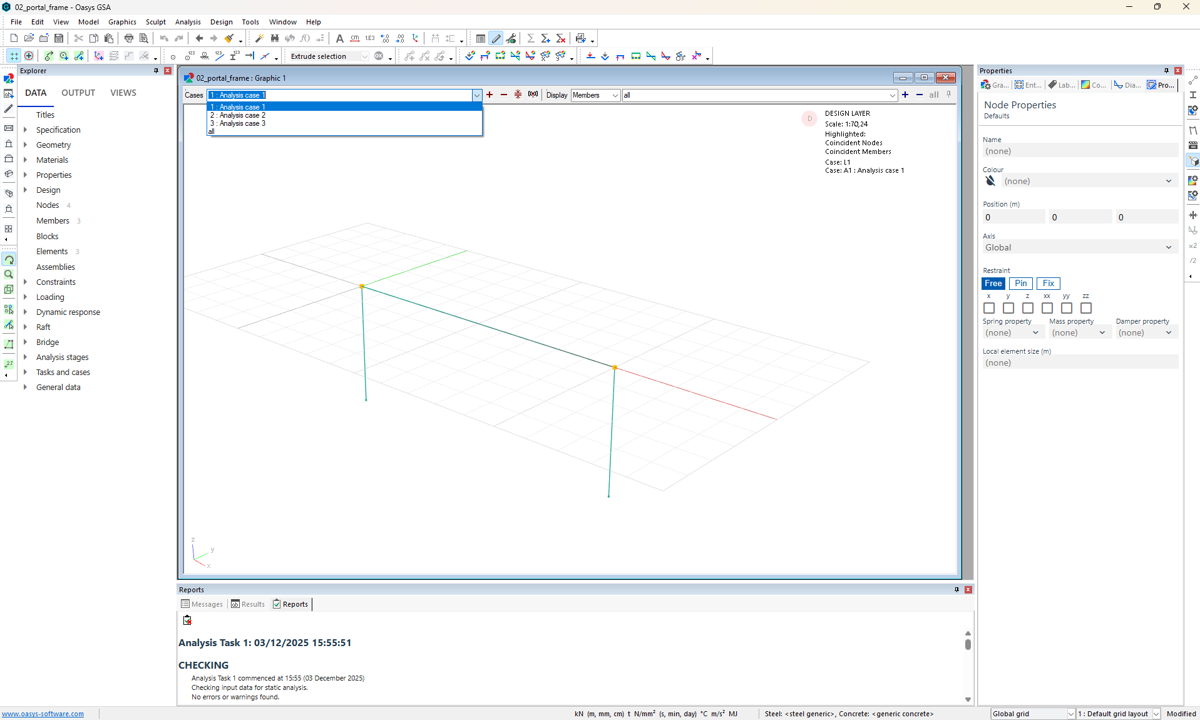1200x720 pixels.
Task: Click the text label 'A' toolbar icon
Action: point(339,38)
